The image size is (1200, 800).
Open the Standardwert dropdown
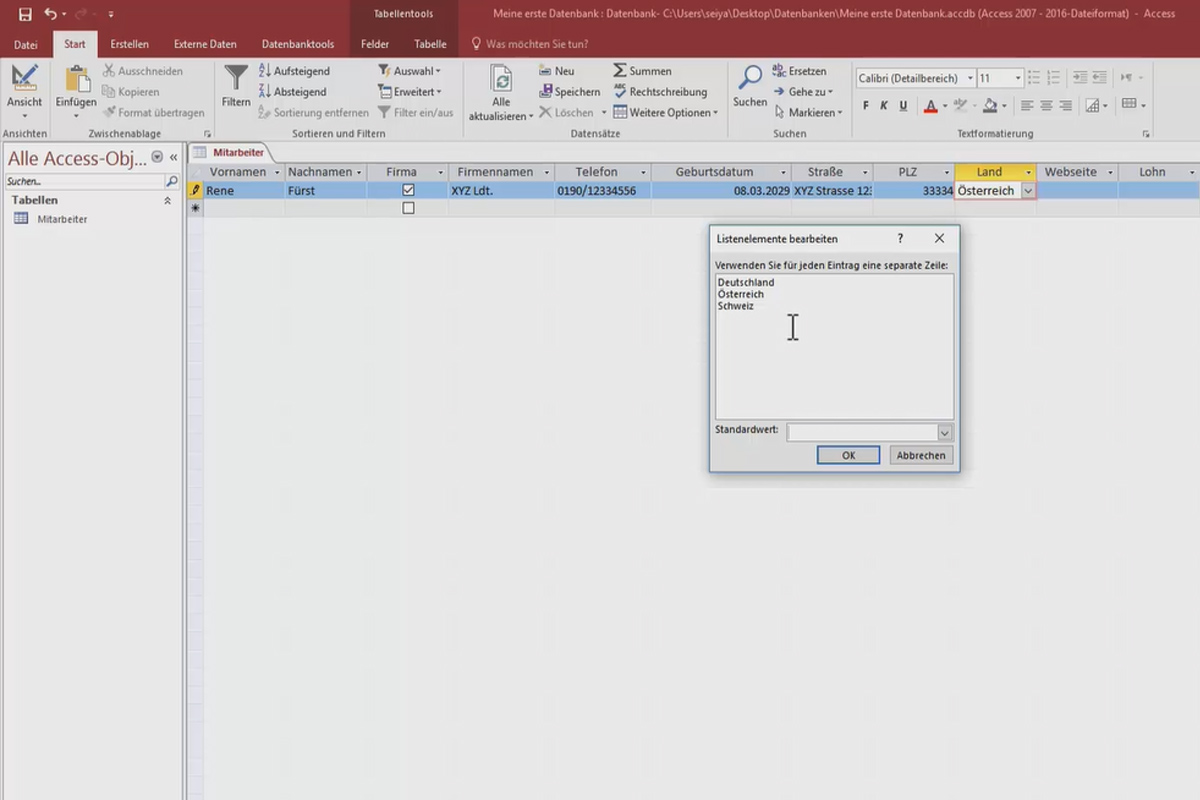click(945, 432)
